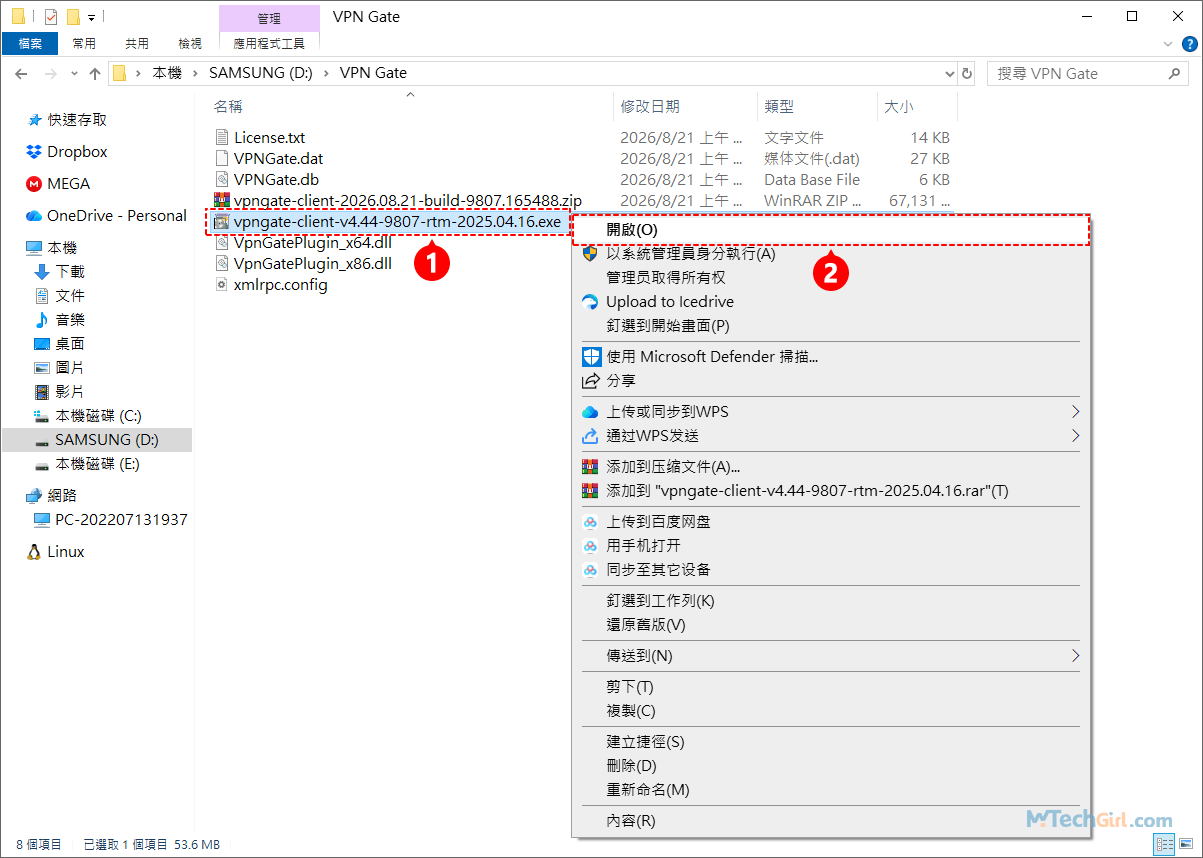Select the License.txt file icon

[222, 137]
